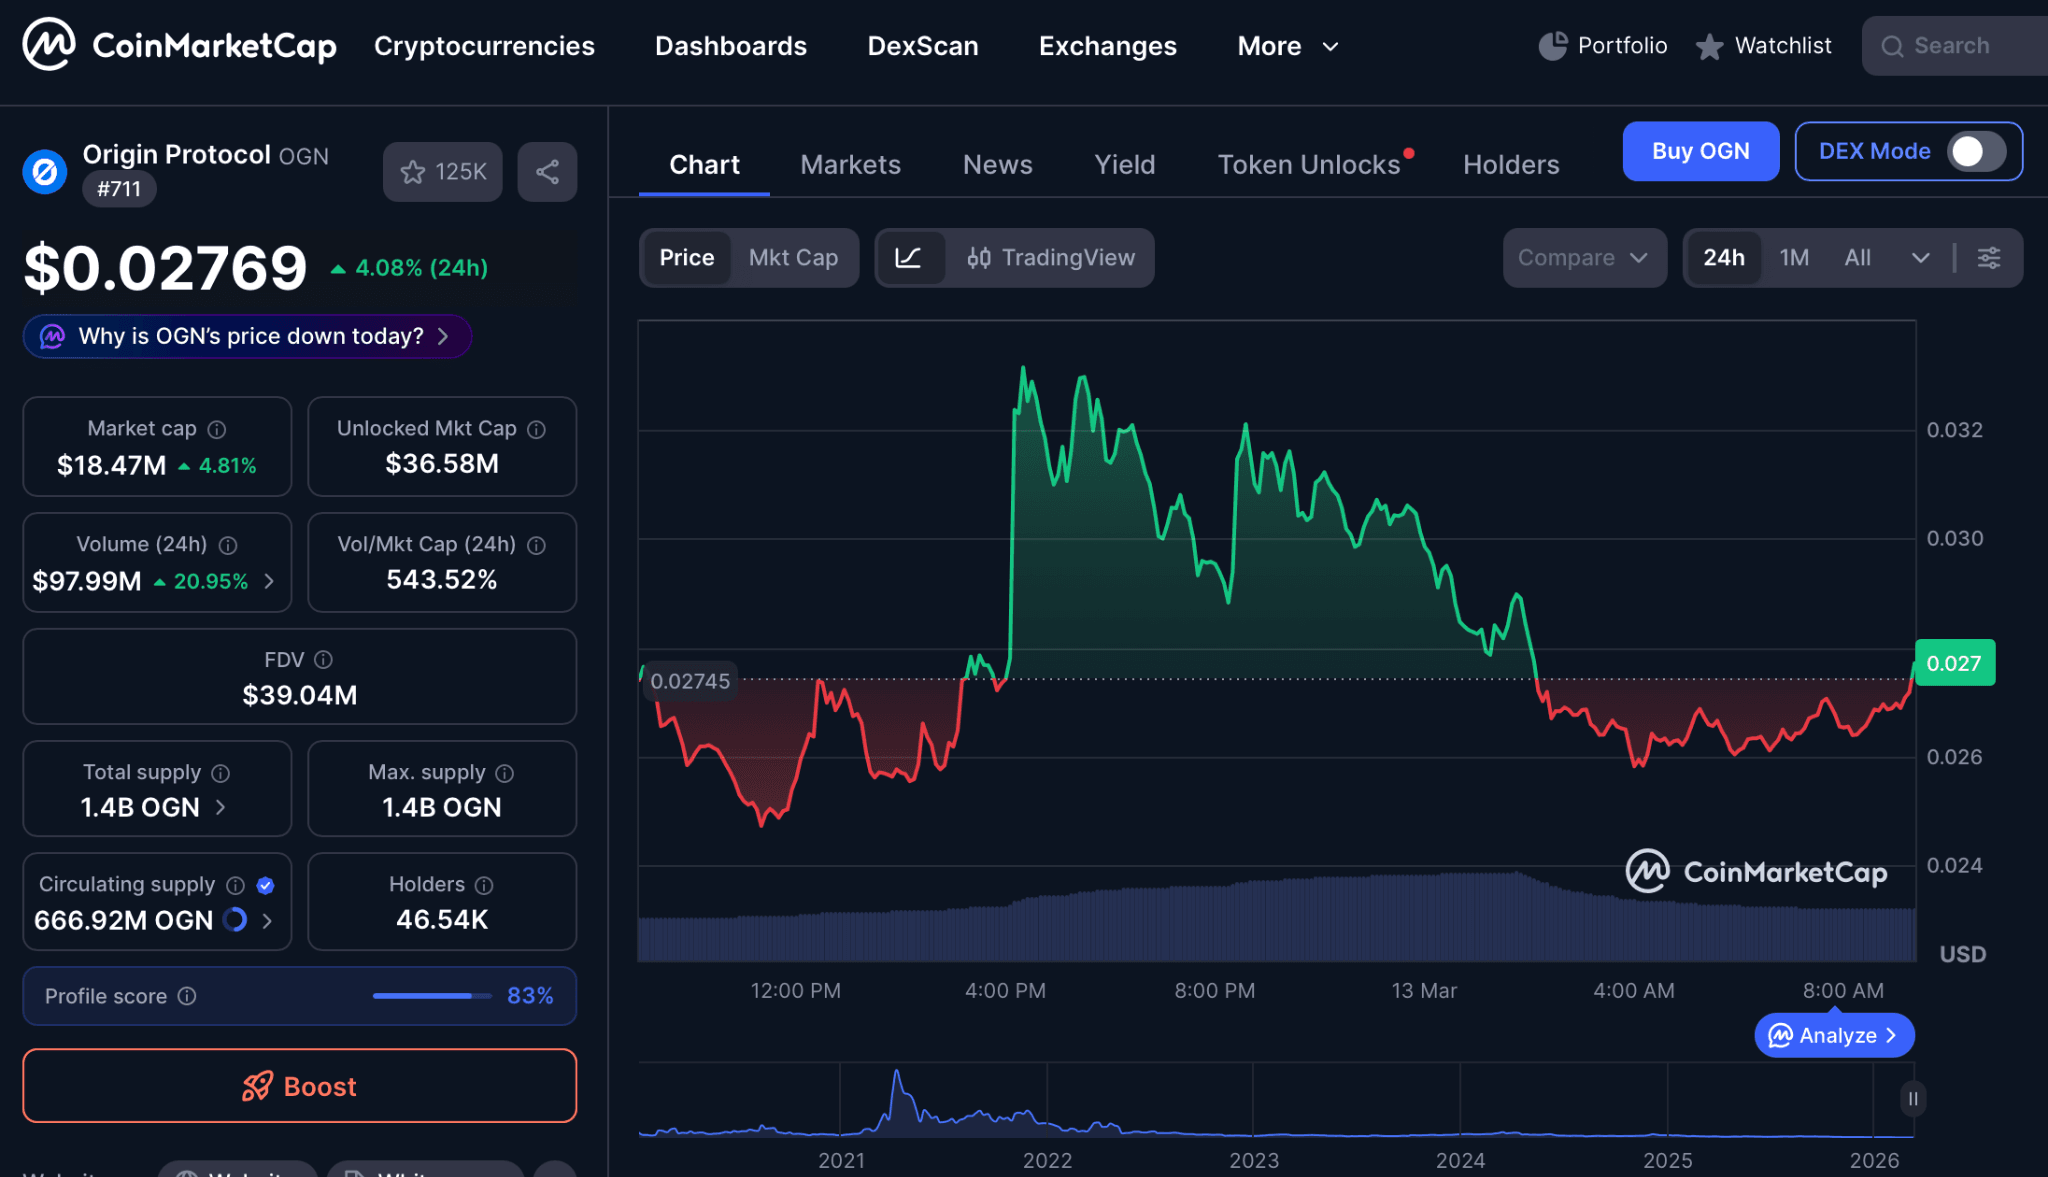Viewport: 2048px width, 1177px height.
Task: Expand the More navigation menu
Action: click(x=1287, y=46)
